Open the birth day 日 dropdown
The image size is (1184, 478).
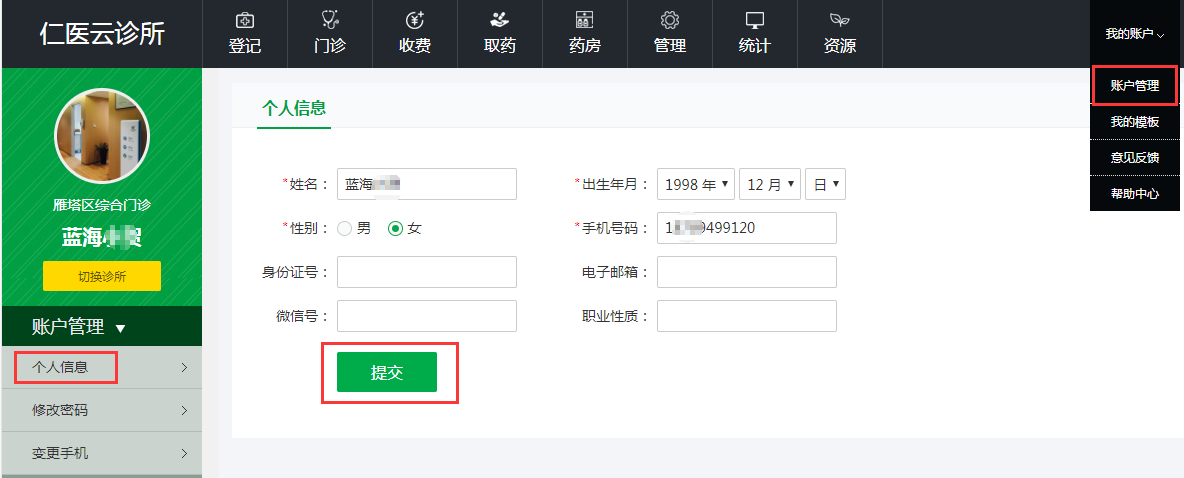825,184
